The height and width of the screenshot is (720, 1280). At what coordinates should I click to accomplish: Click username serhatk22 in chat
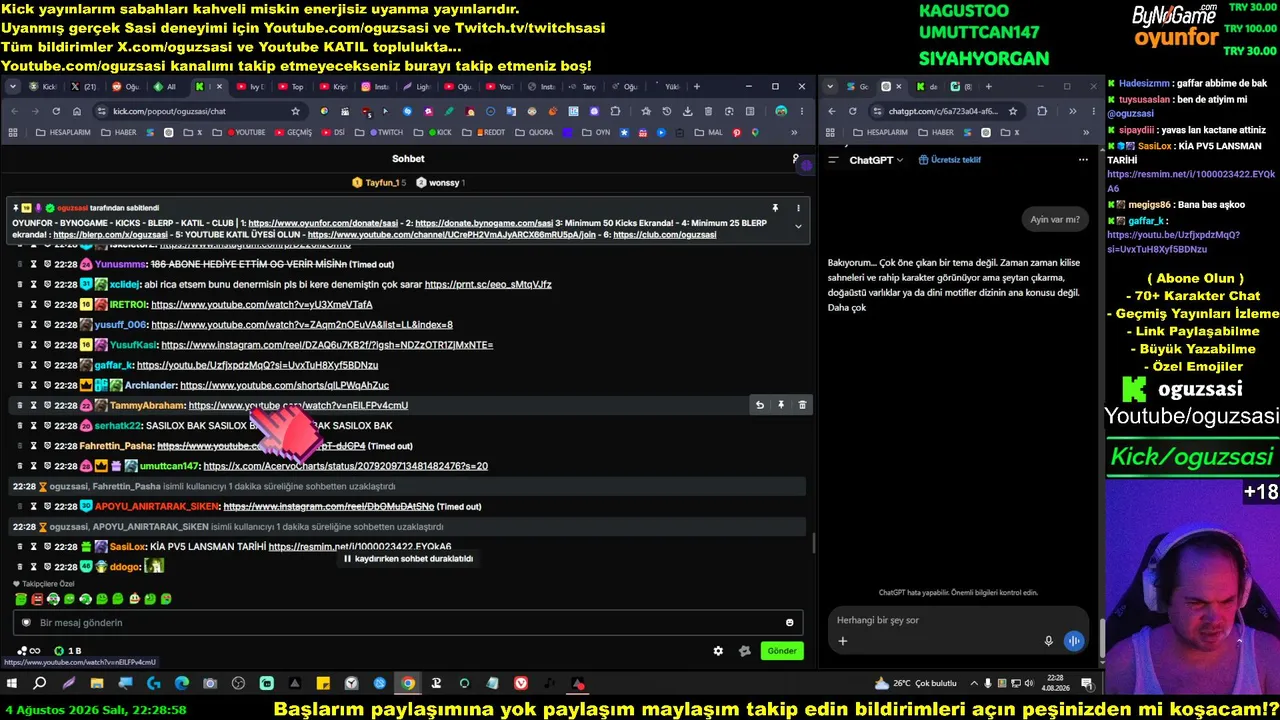tap(118, 426)
